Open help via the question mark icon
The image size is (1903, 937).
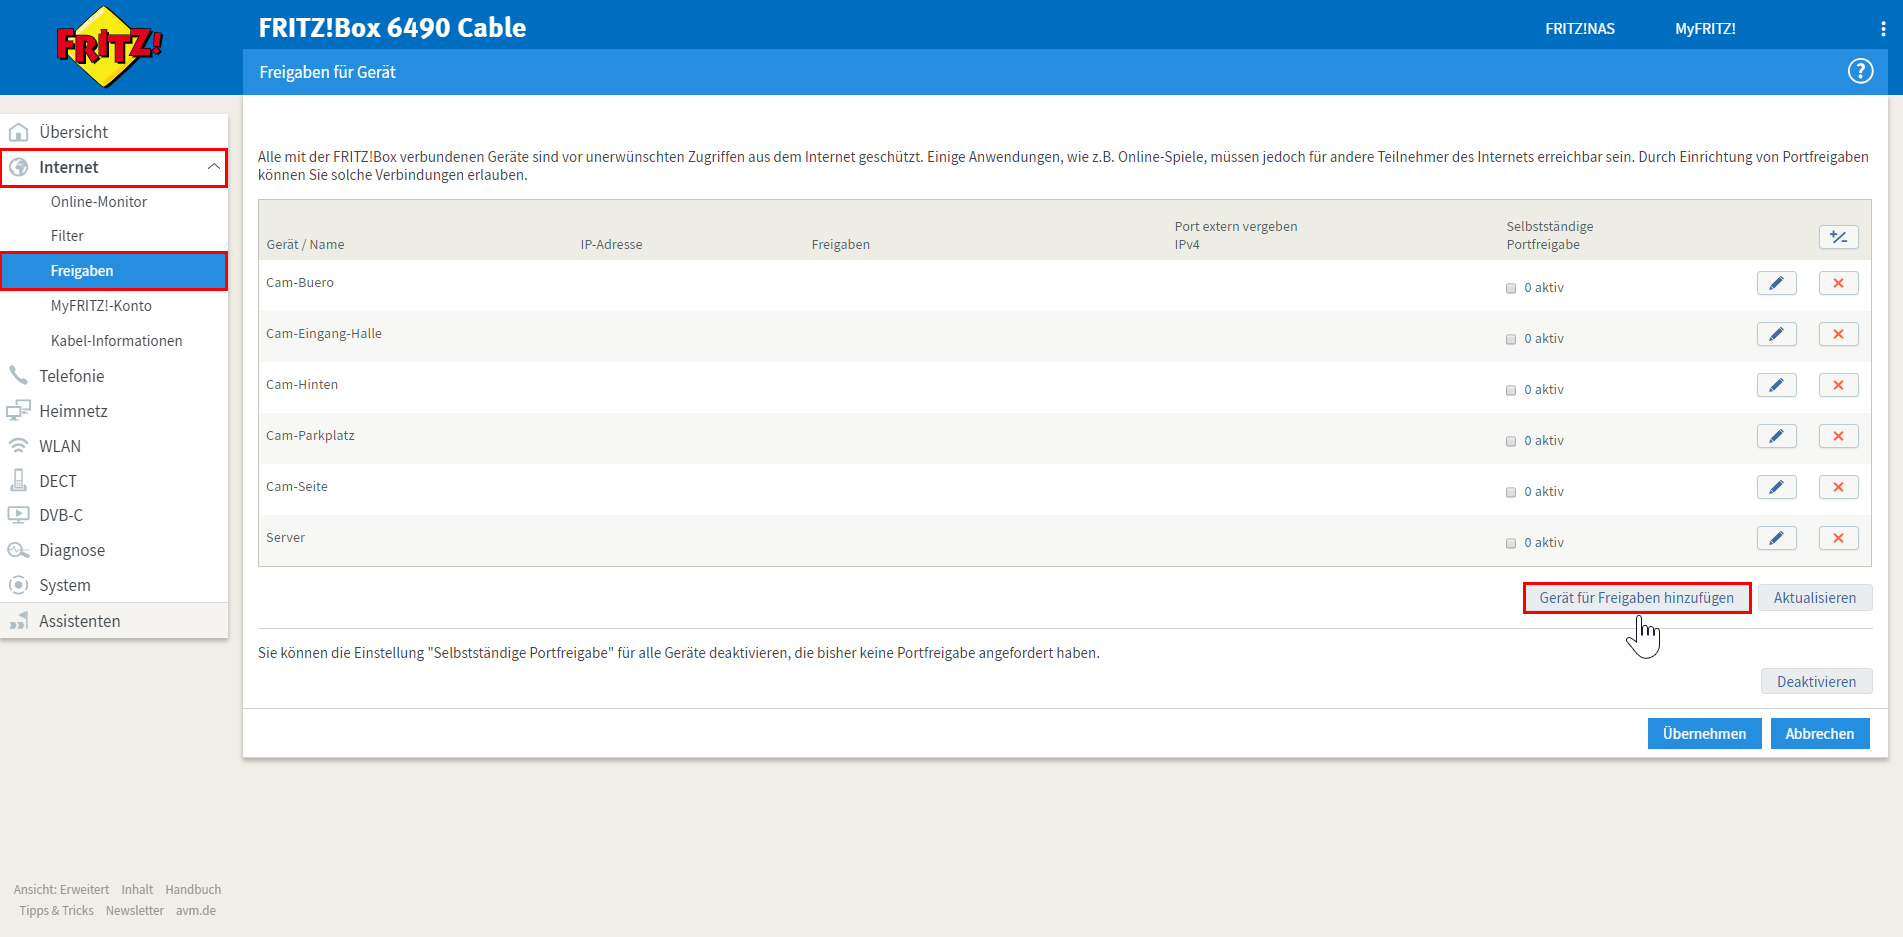(x=1860, y=72)
